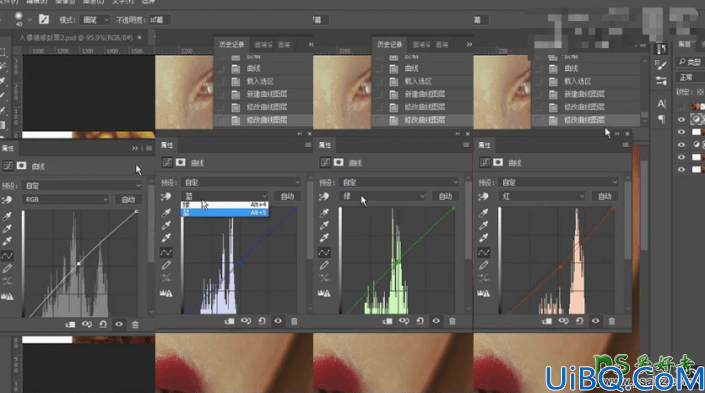Open brush 模式 dropdown in options bar
The width and height of the screenshot is (705, 393).
tap(94, 20)
